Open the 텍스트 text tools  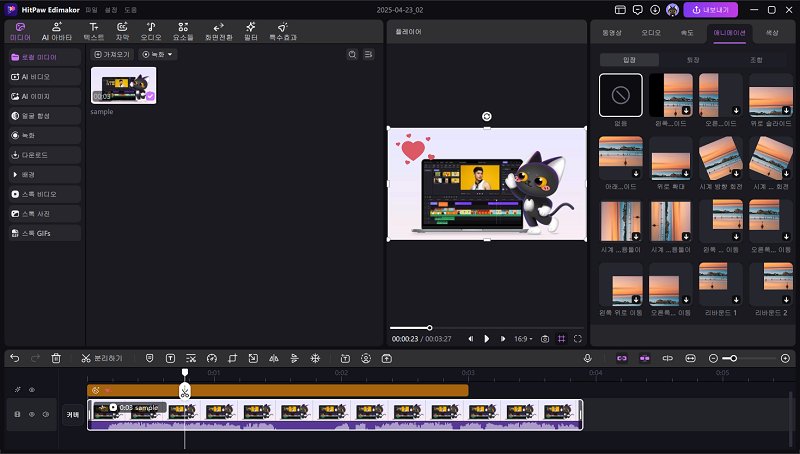click(x=94, y=32)
